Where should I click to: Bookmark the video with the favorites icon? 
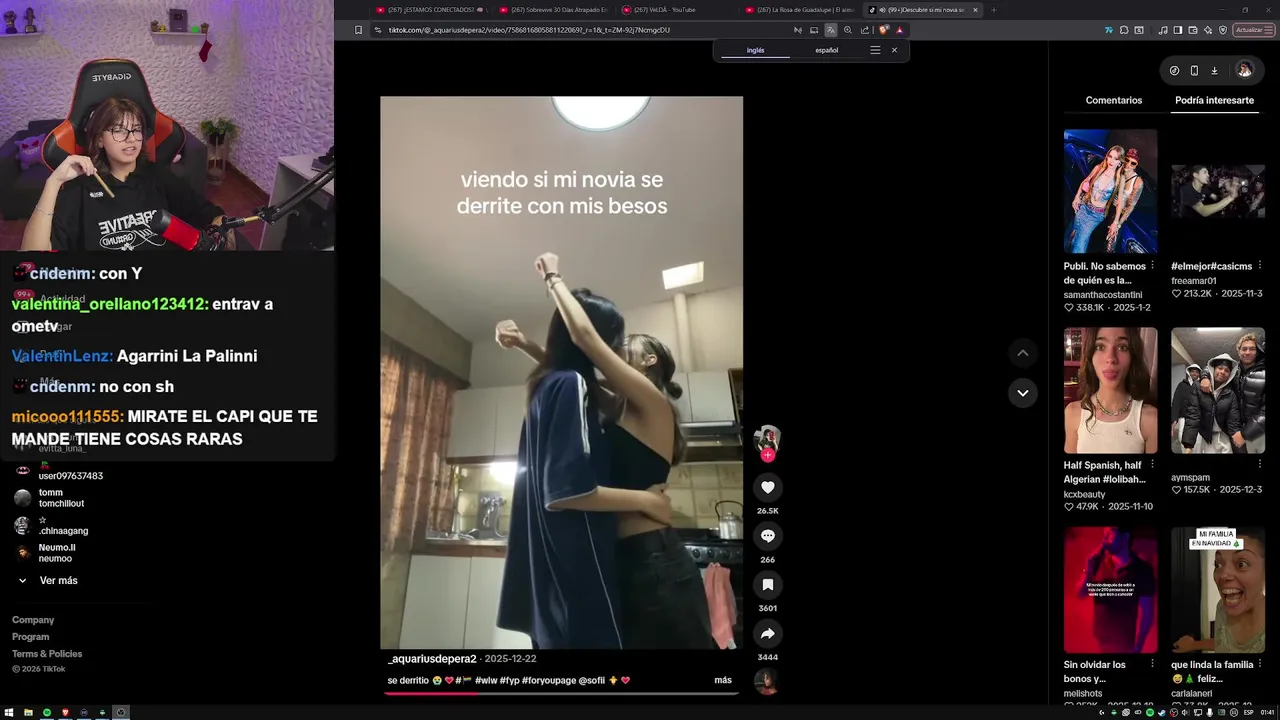tap(767, 585)
